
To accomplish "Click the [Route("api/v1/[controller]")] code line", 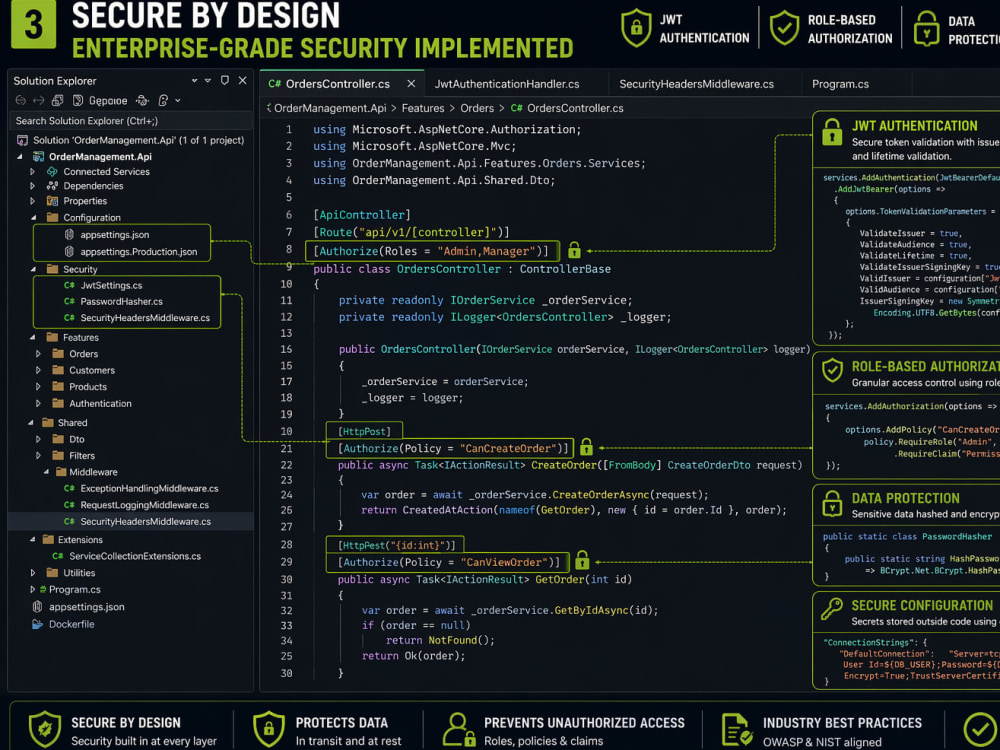I will 411,232.
